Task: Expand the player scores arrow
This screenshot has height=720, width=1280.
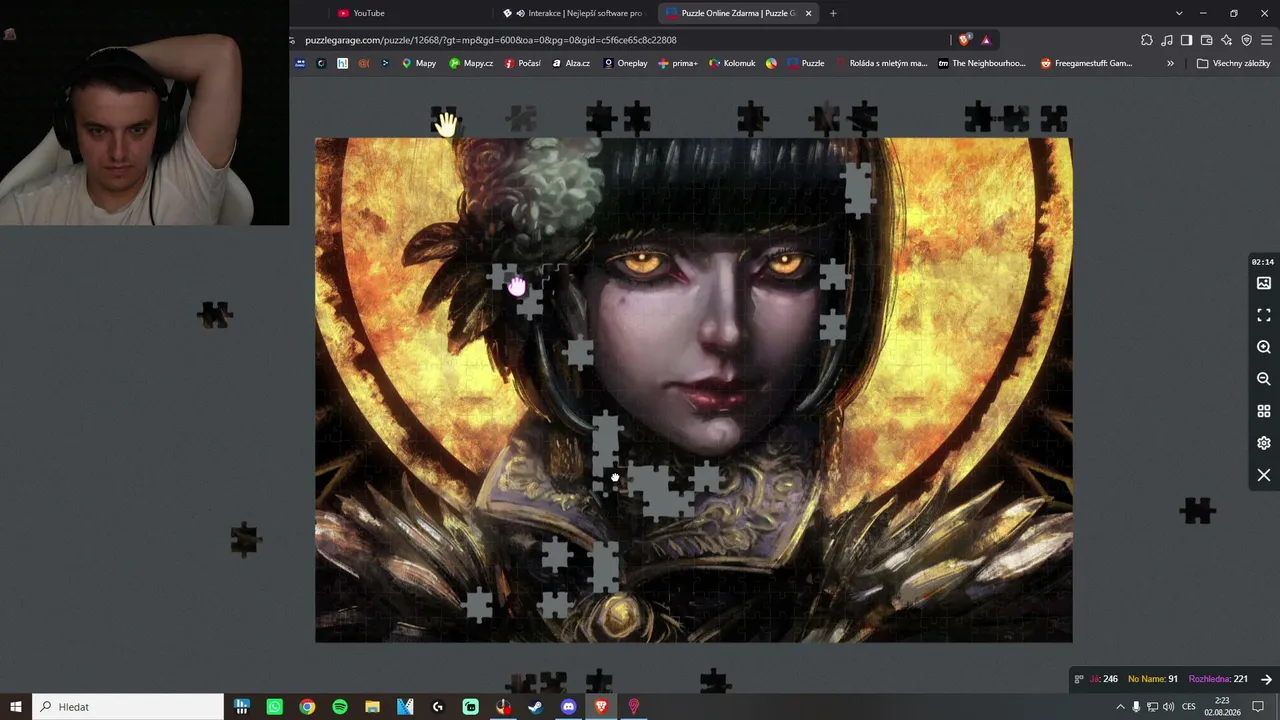Action: pyautogui.click(x=1266, y=679)
